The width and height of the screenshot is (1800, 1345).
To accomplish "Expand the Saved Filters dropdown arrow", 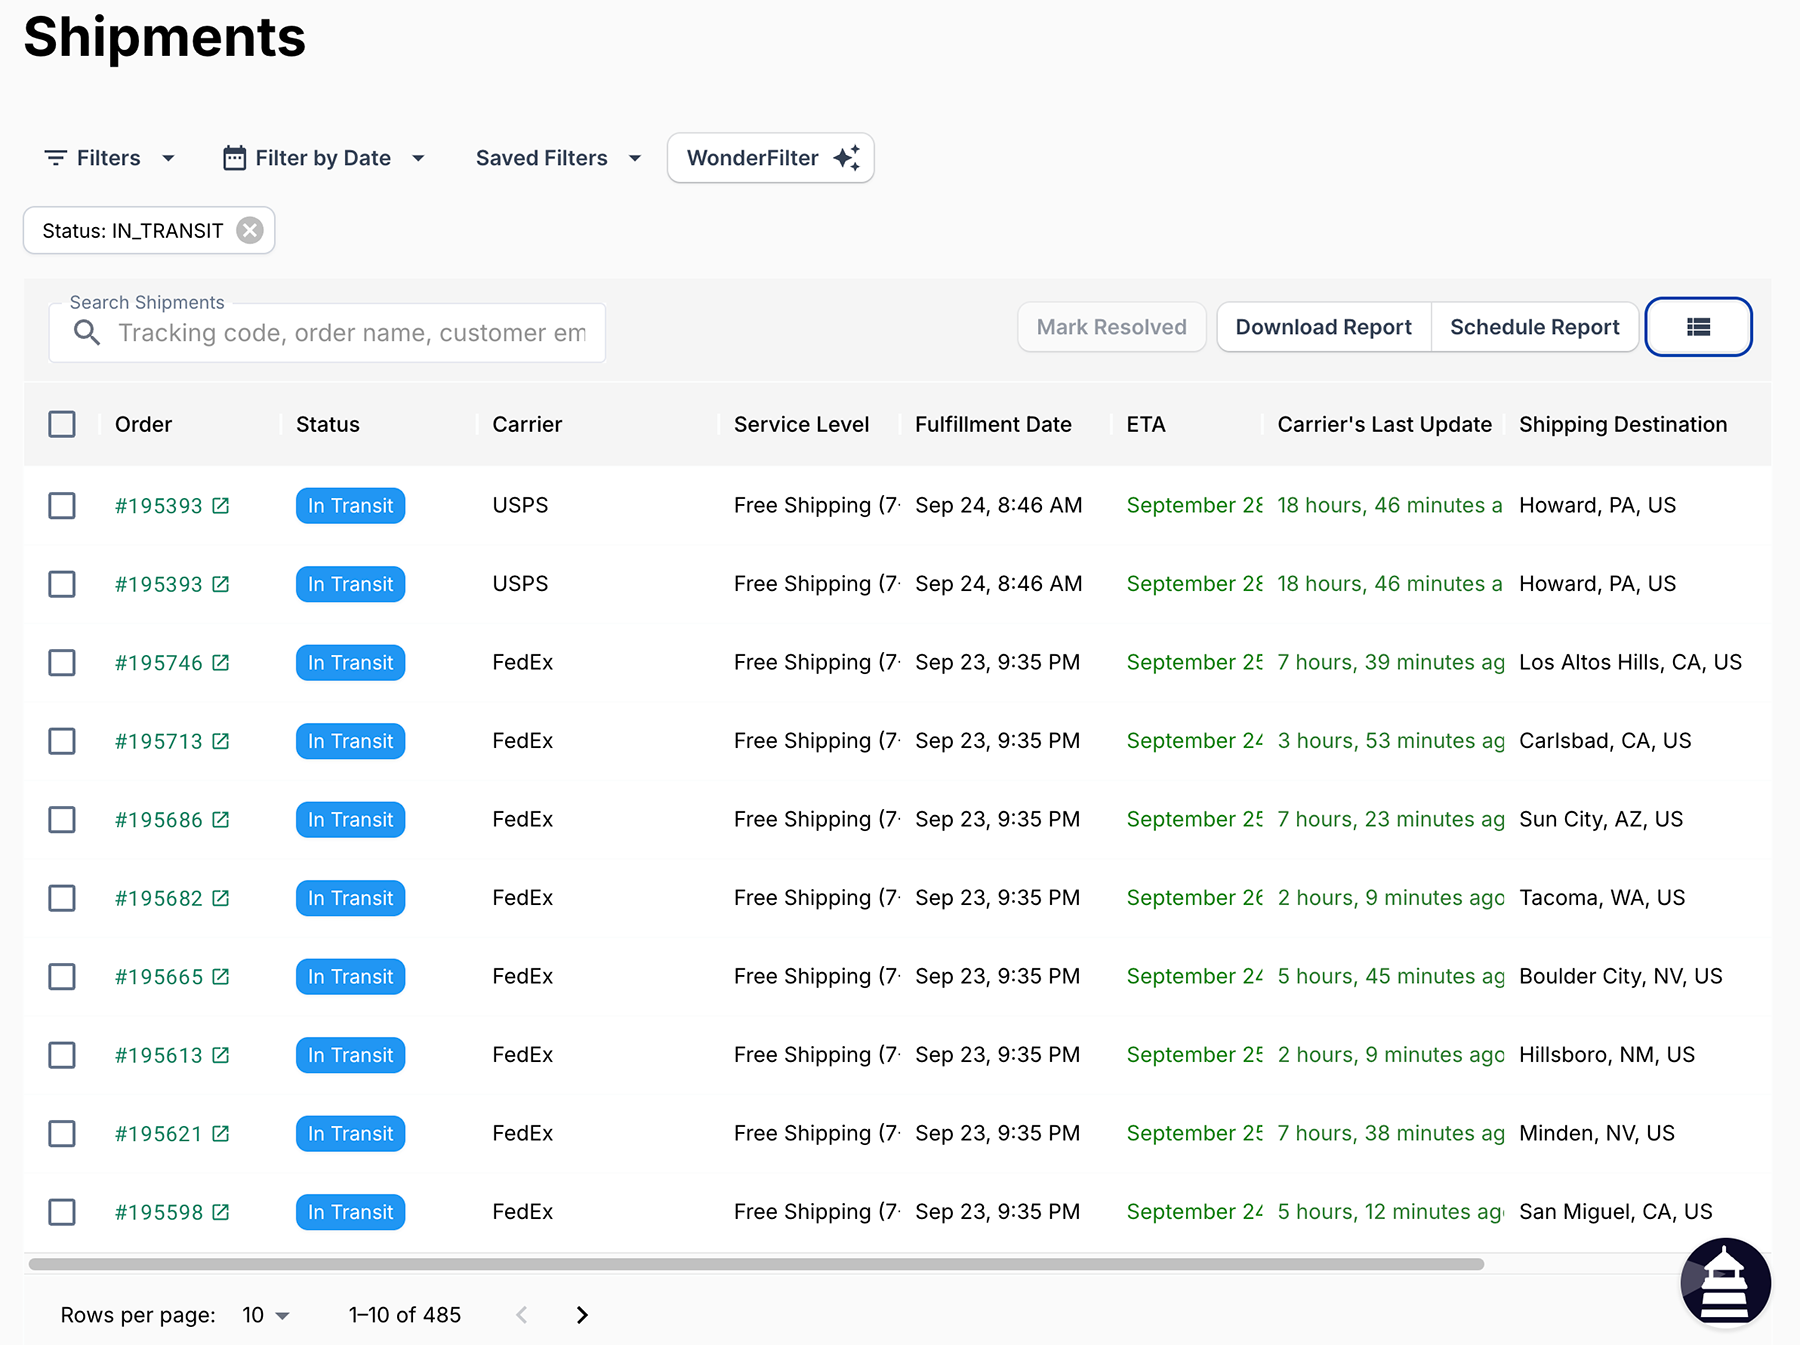I will 635,158.
